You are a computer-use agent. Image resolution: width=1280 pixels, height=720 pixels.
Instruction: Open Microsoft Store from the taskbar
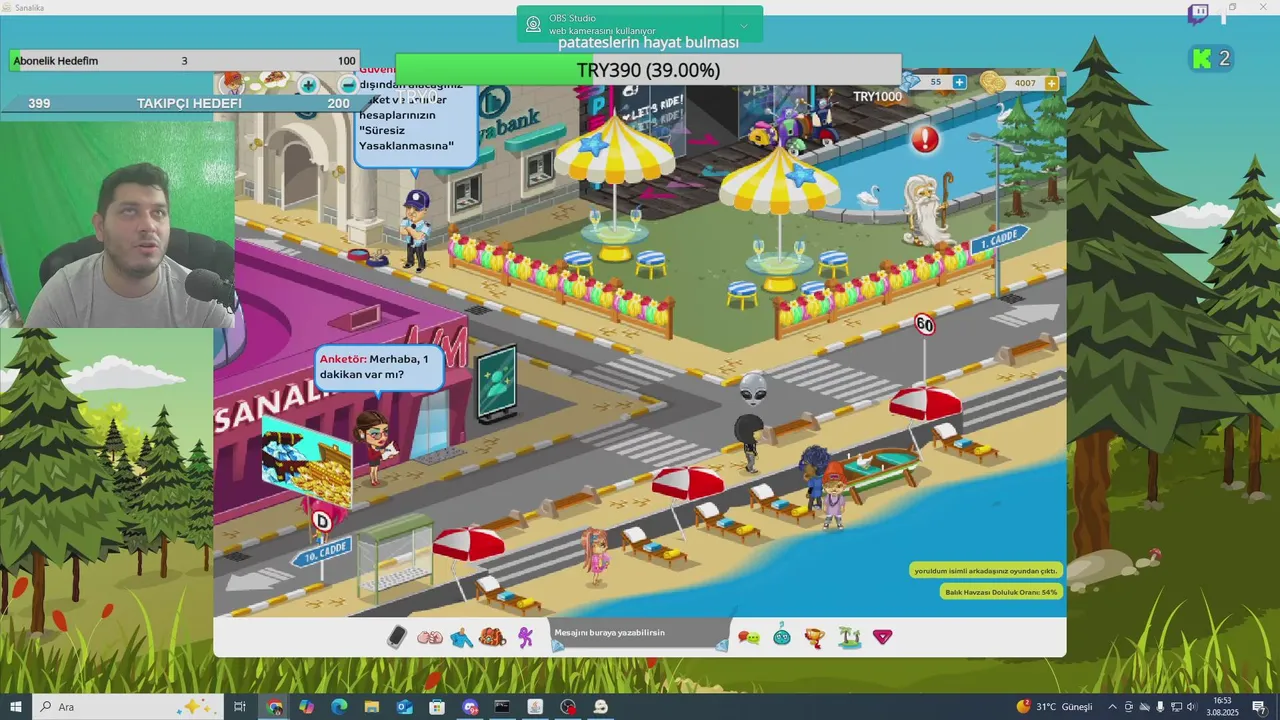[x=437, y=707]
